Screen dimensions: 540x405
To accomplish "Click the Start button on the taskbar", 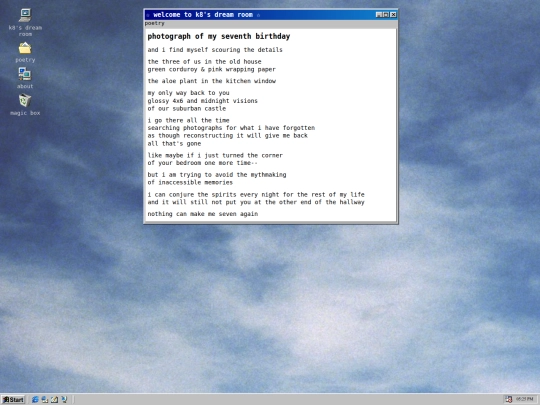I will [x=13, y=399].
